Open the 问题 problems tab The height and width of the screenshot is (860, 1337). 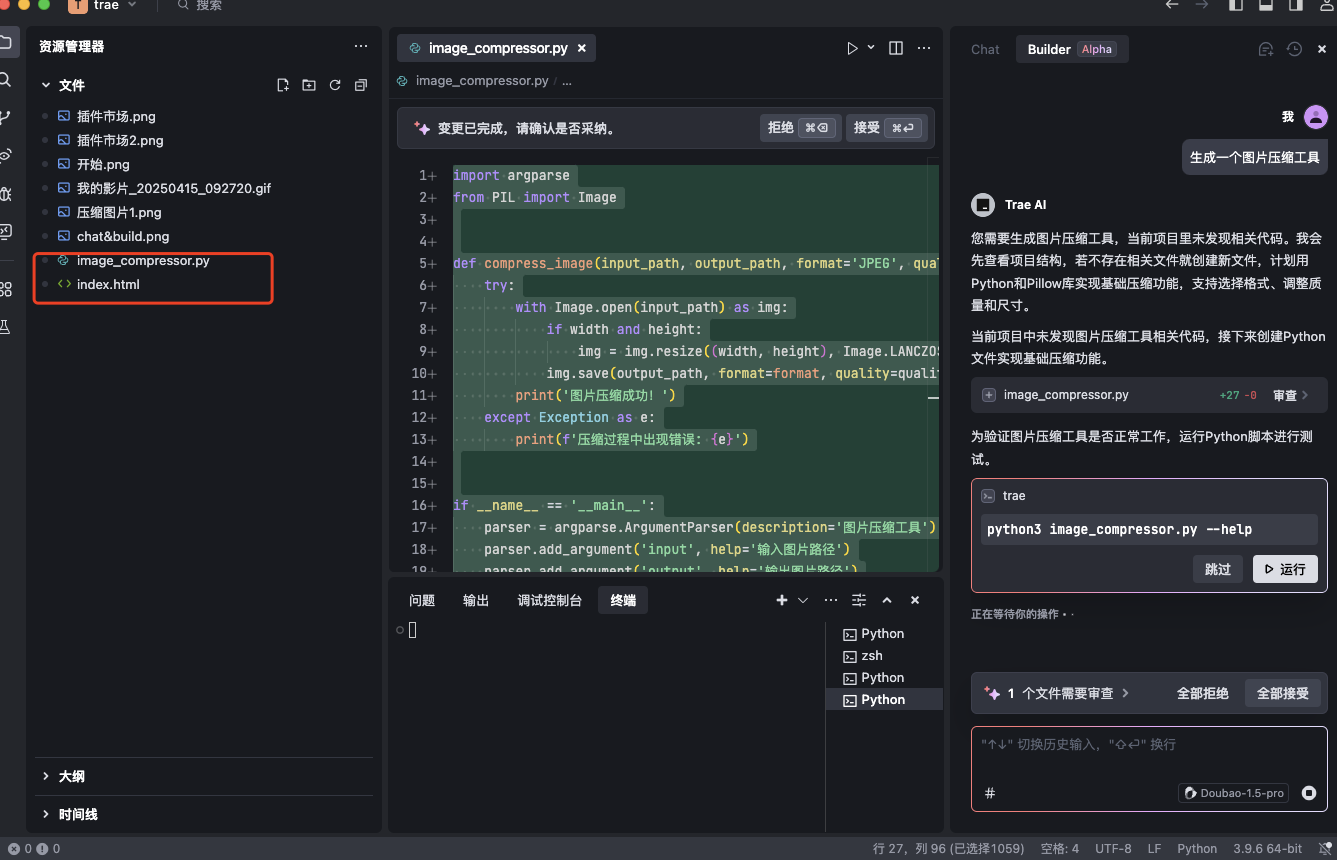pyautogui.click(x=422, y=600)
